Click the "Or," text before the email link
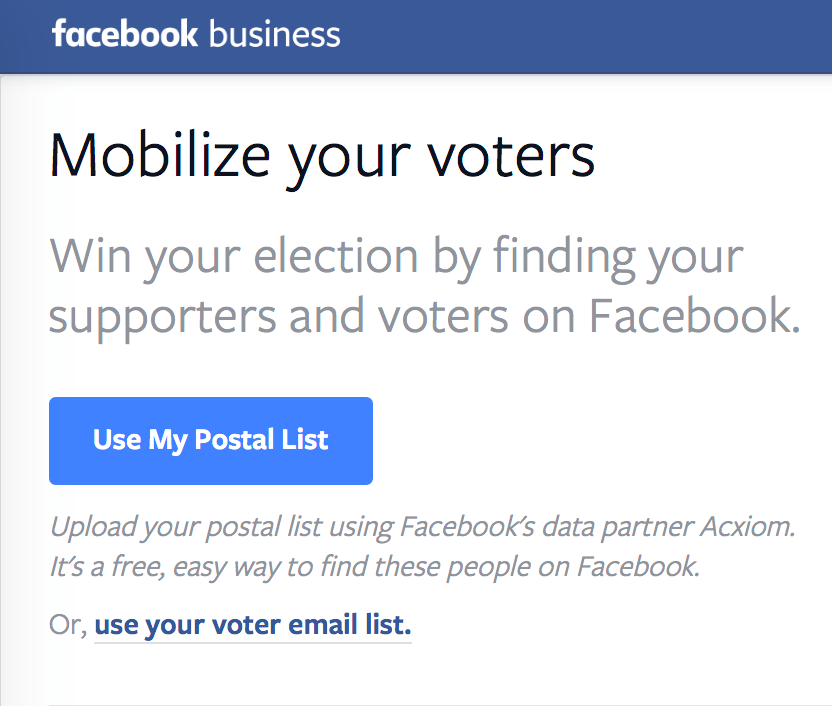The height and width of the screenshot is (706, 832). 68,626
